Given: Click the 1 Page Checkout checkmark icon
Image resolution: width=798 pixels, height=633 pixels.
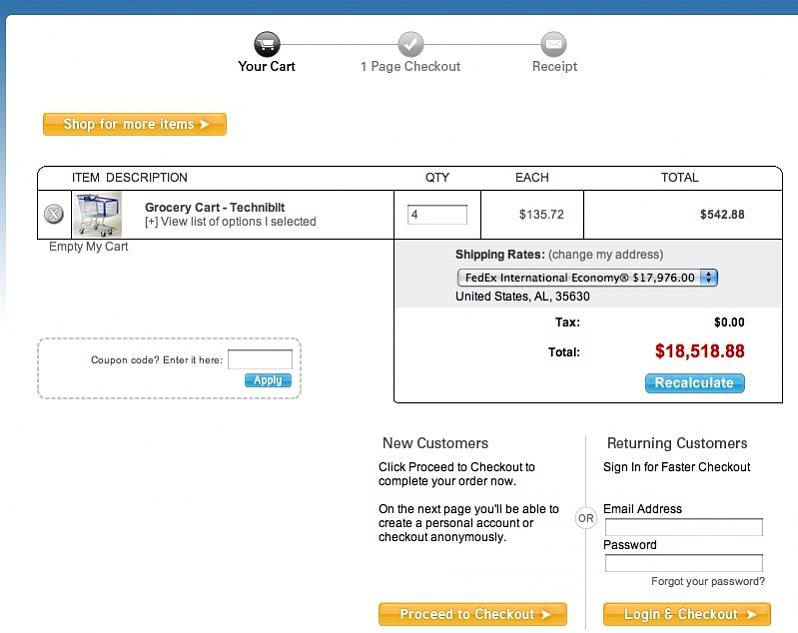Looking at the screenshot, I should pyautogui.click(x=411, y=44).
